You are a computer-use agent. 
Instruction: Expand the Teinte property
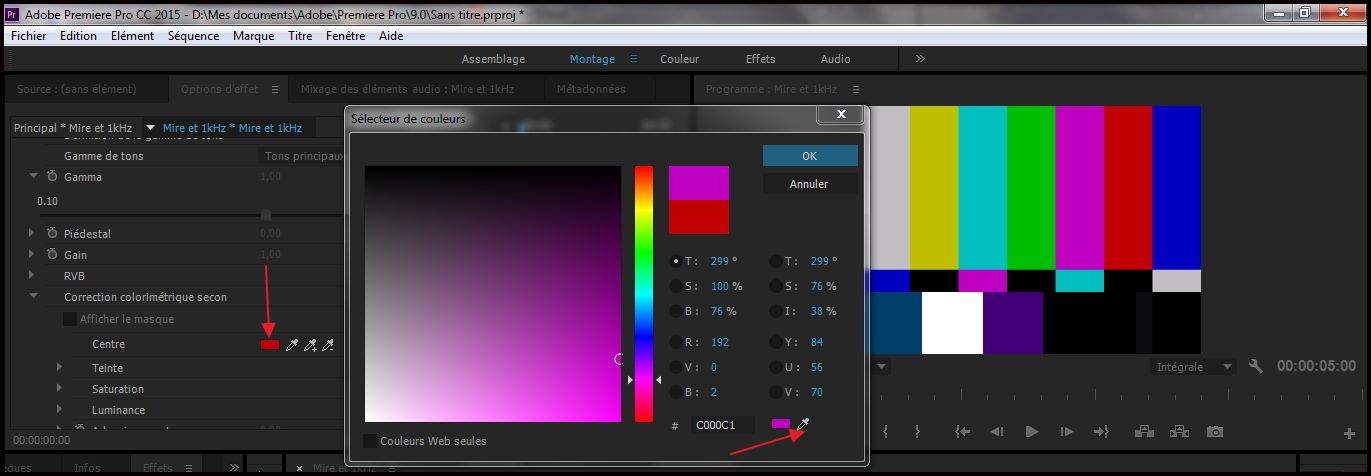[x=59, y=368]
